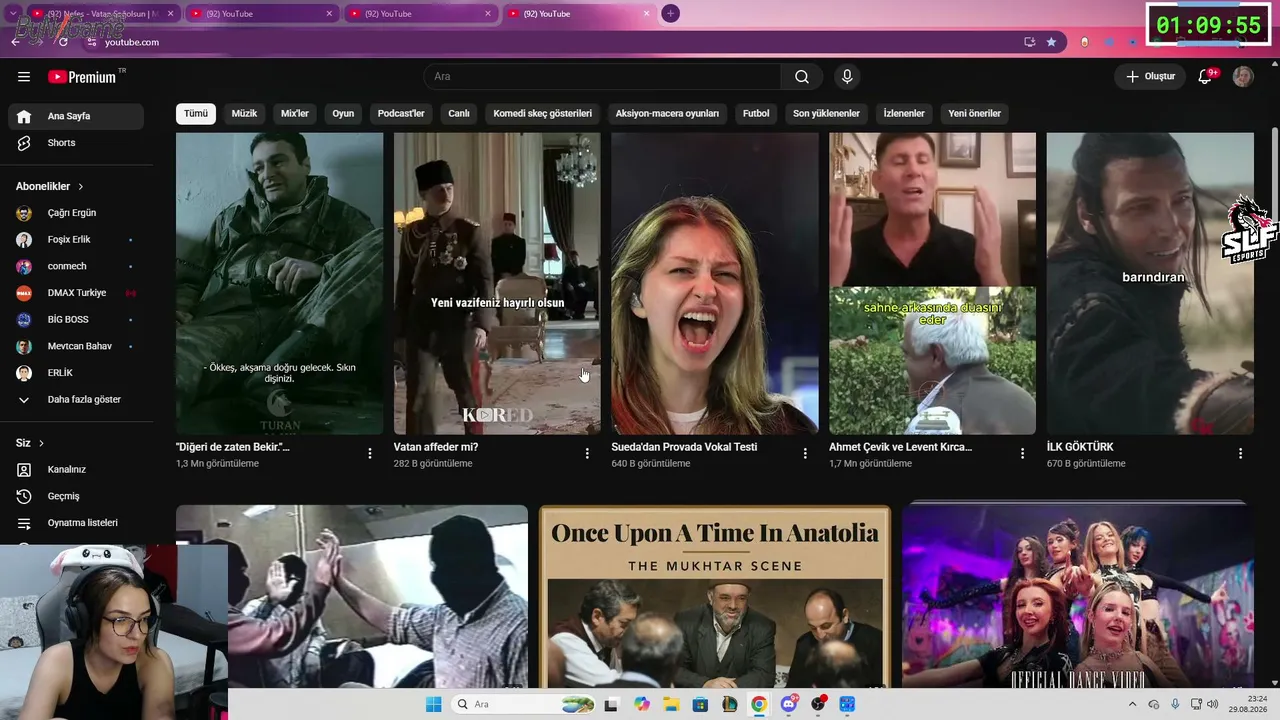Screen dimensions: 1280x720
Task: Select the İzlenenler filter chip
Action: coord(904,113)
